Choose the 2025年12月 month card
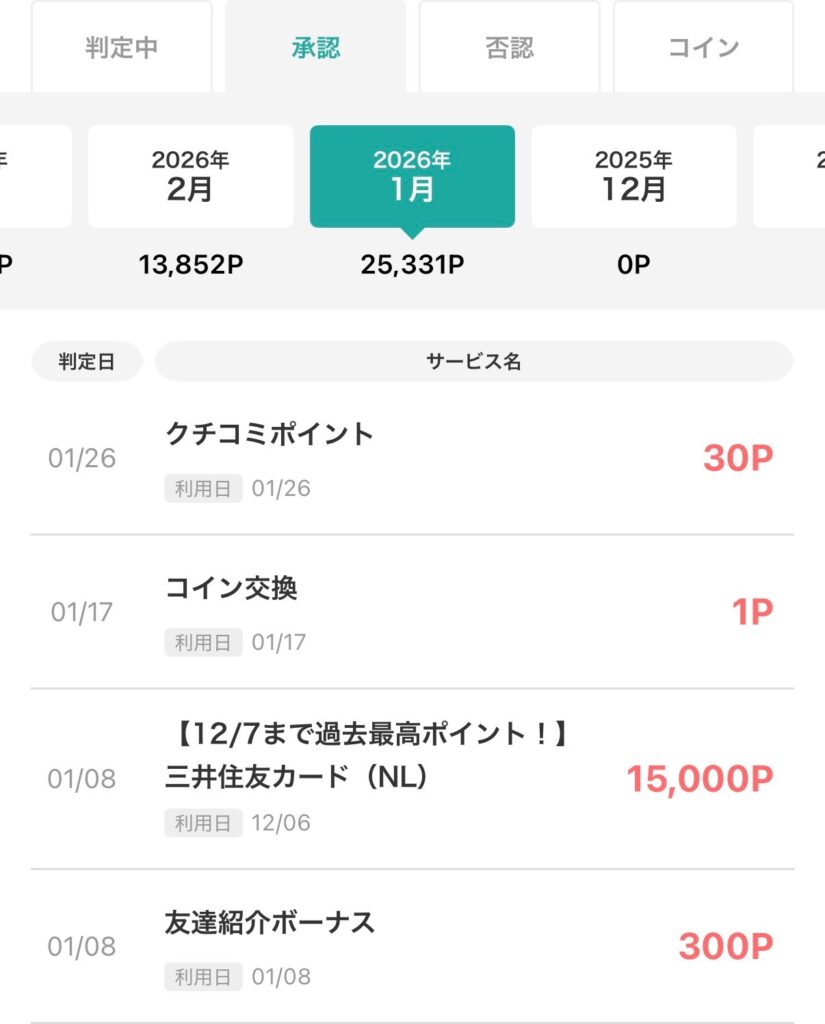 [633, 176]
